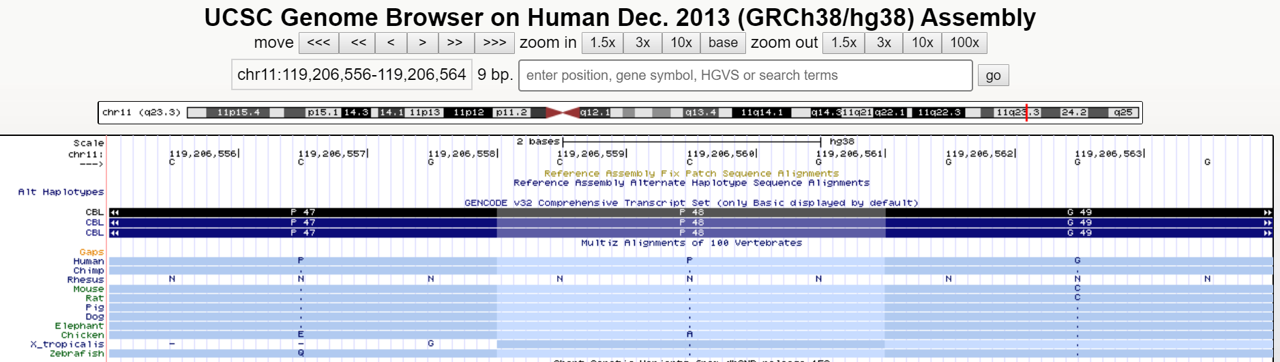This screenshot has height=362, width=1280.
Task: Click the Pig species label
Action: click(95, 307)
